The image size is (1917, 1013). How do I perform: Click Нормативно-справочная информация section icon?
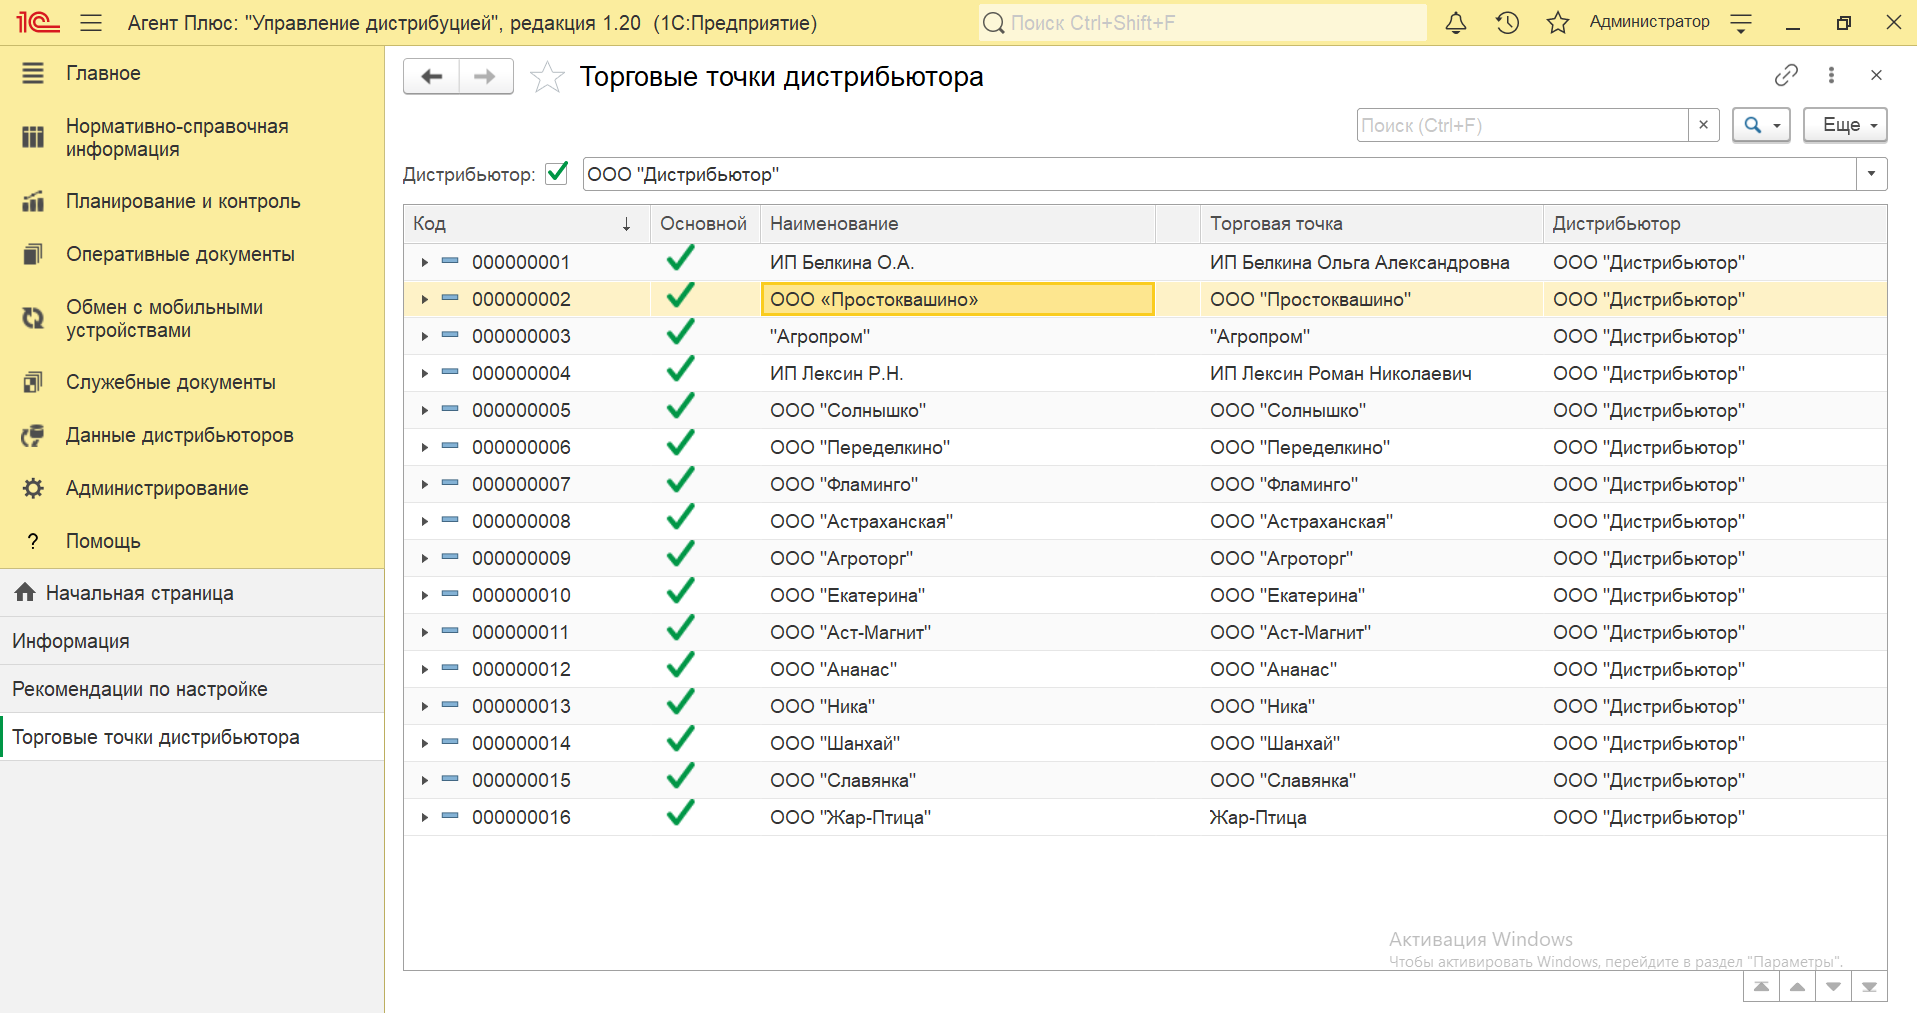point(33,137)
